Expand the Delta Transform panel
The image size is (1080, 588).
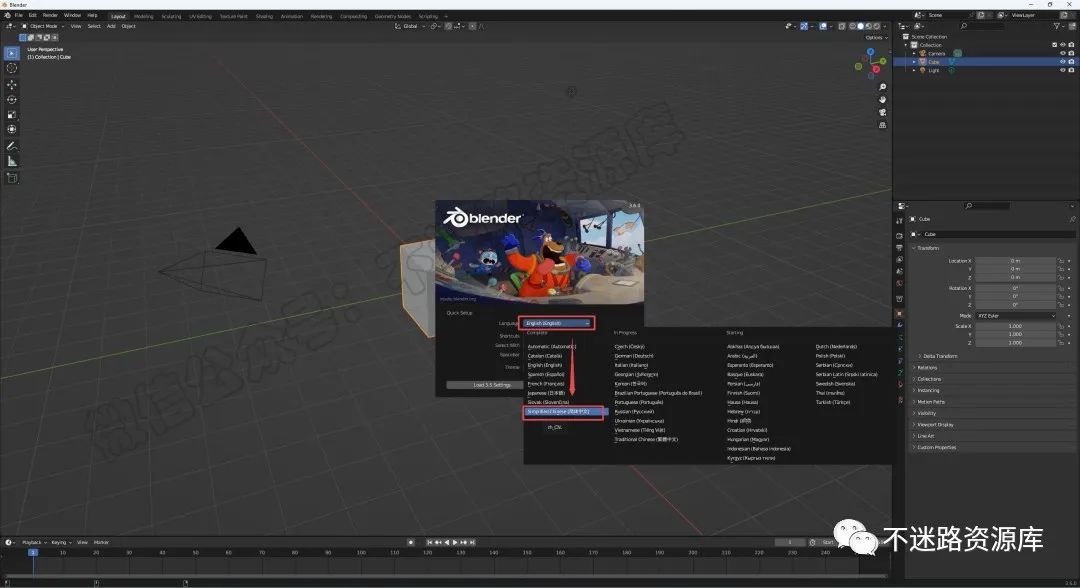tap(938, 356)
